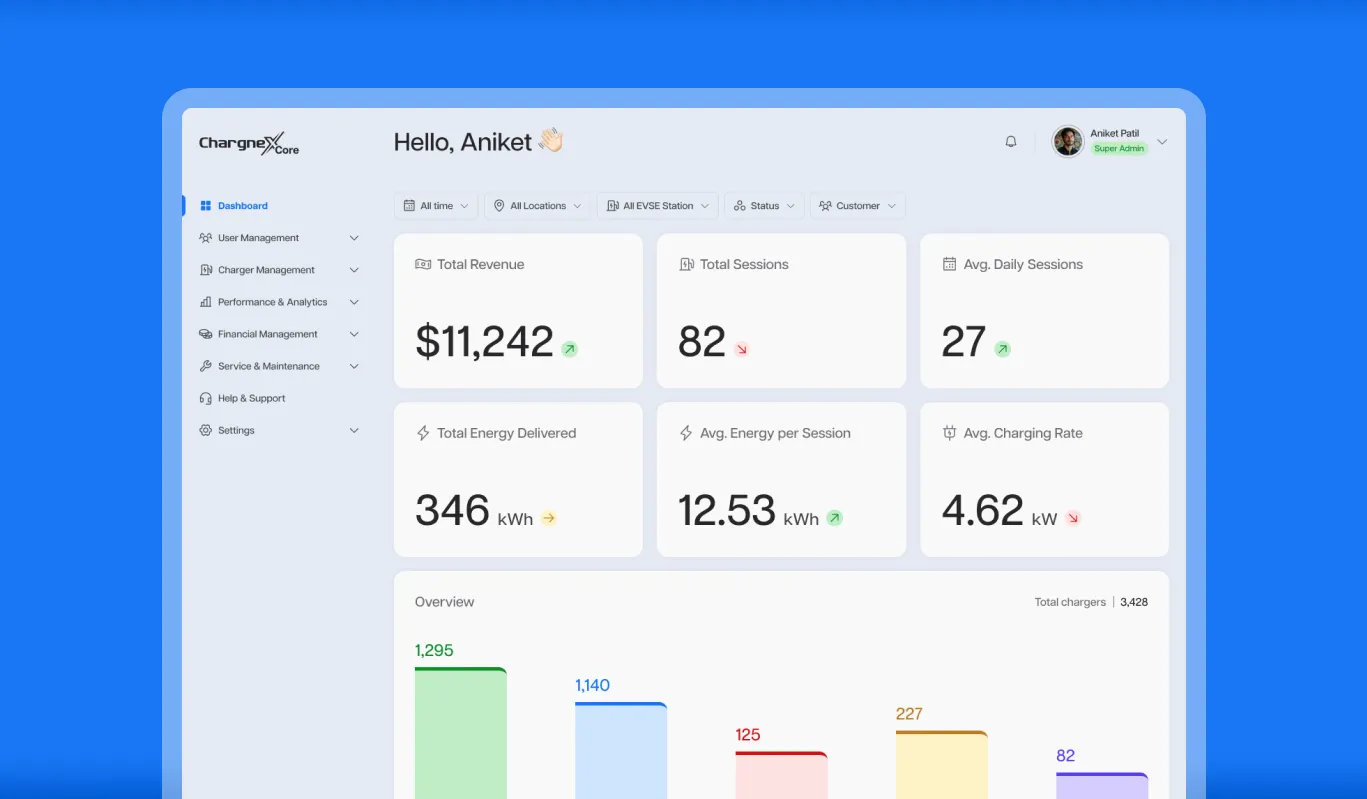Click the green bar labeled 1,295

(461, 733)
